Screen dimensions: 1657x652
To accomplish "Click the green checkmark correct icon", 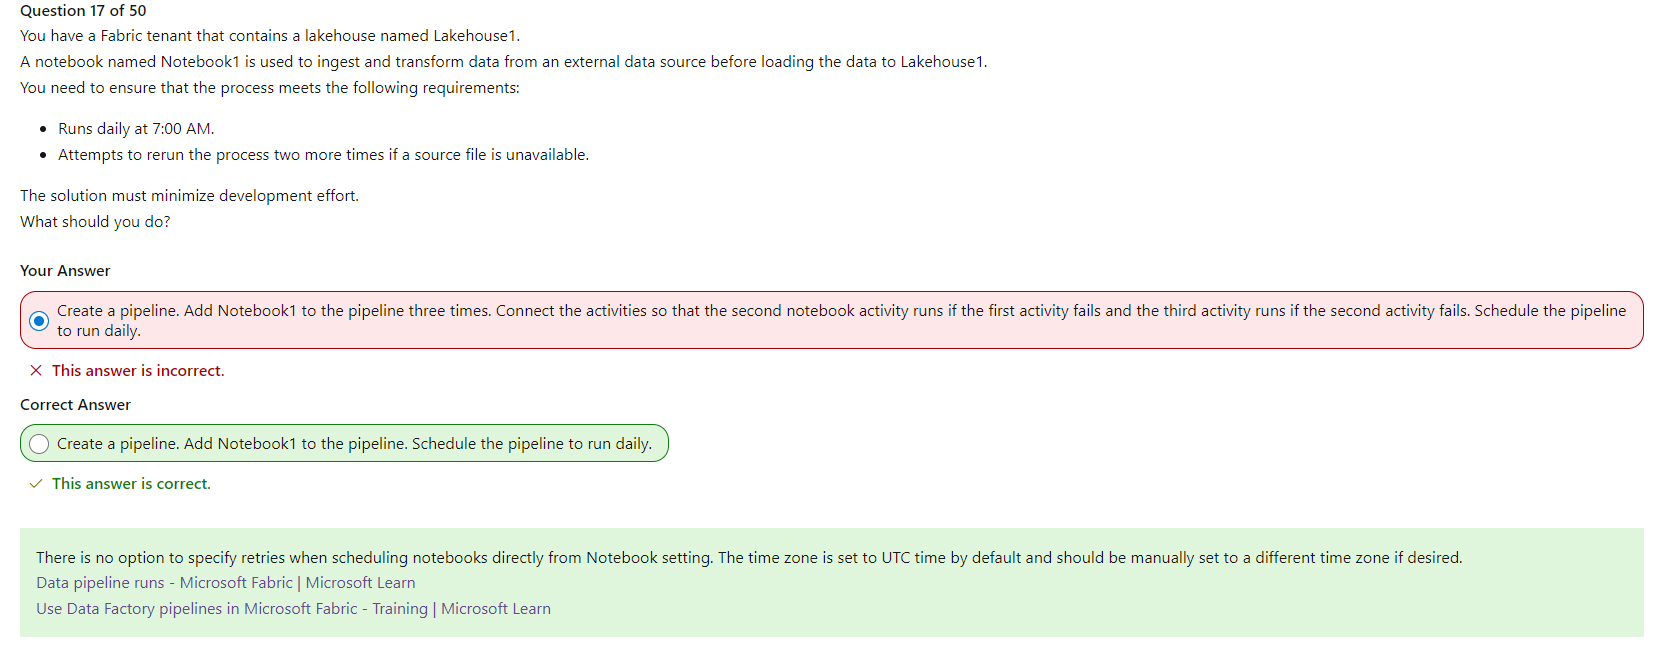I will (36, 484).
